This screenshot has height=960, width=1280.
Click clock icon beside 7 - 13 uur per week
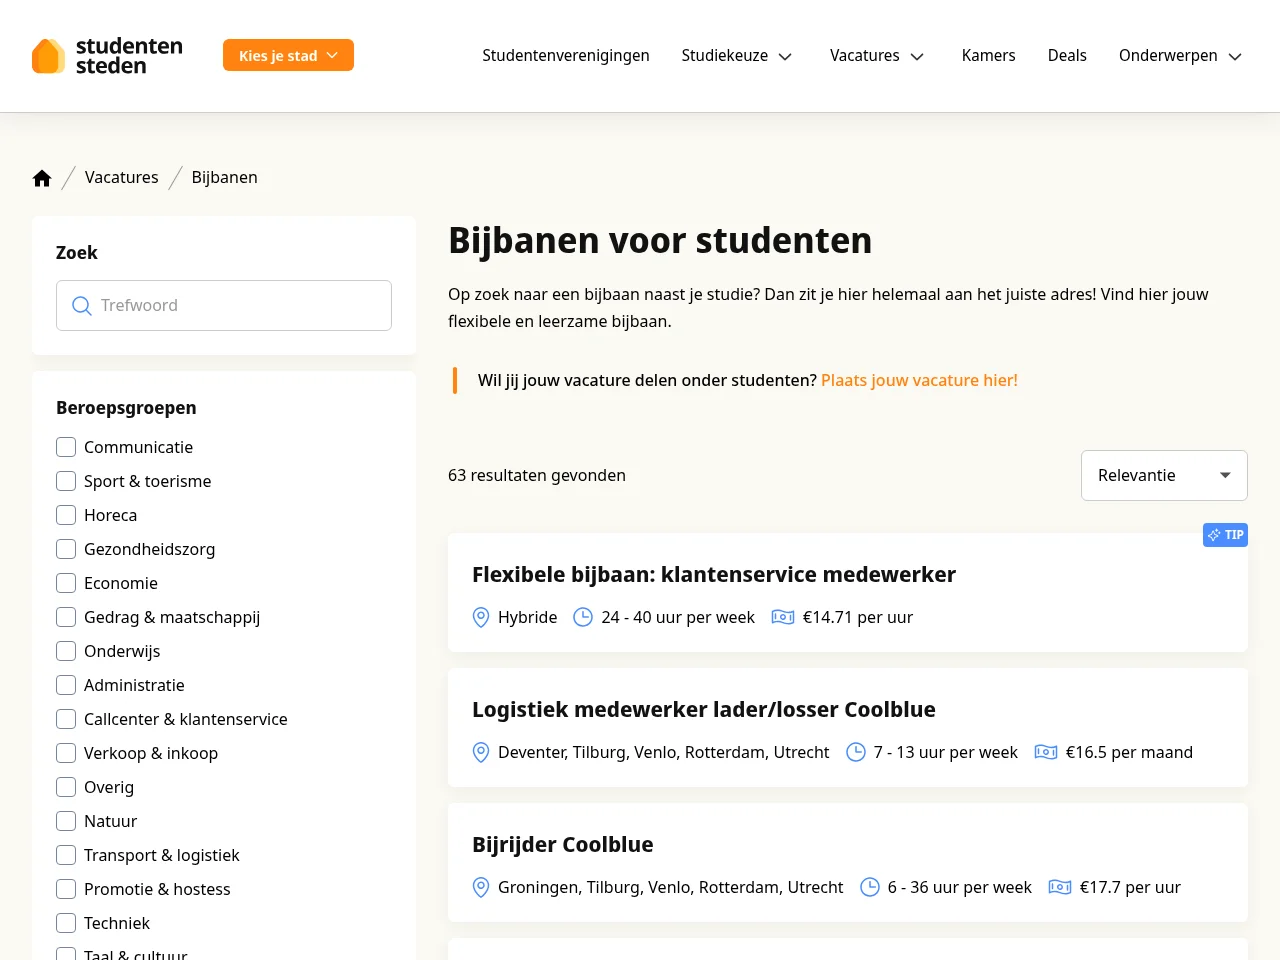[856, 753]
